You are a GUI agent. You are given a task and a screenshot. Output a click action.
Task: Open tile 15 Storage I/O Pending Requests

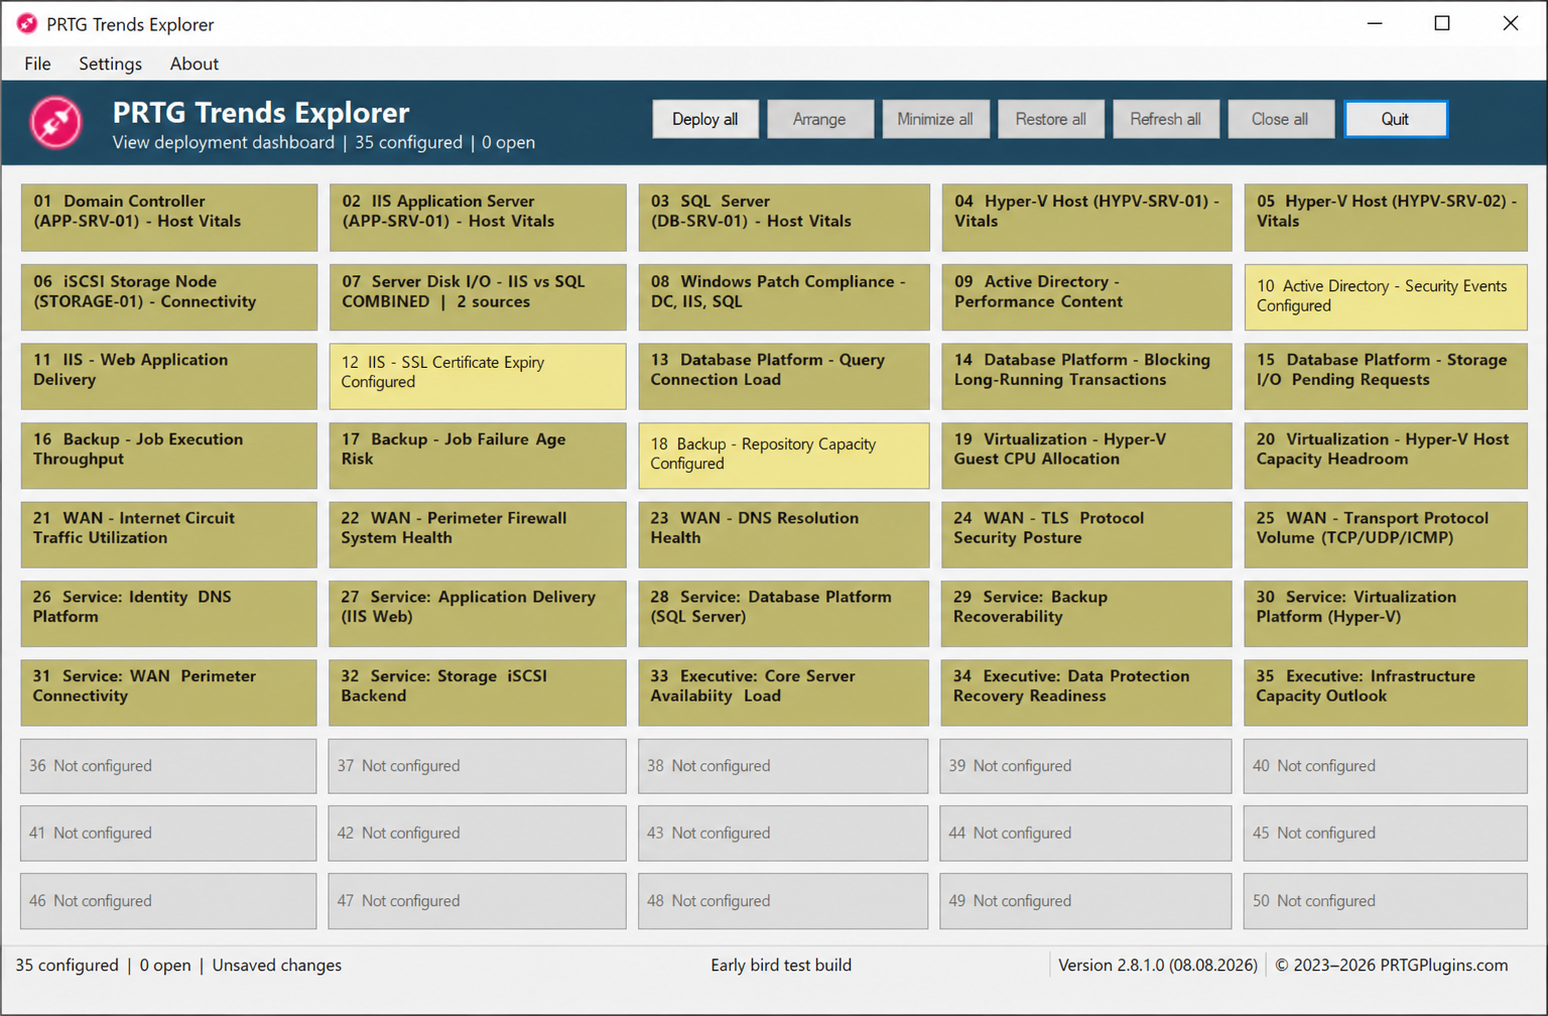click(x=1385, y=376)
